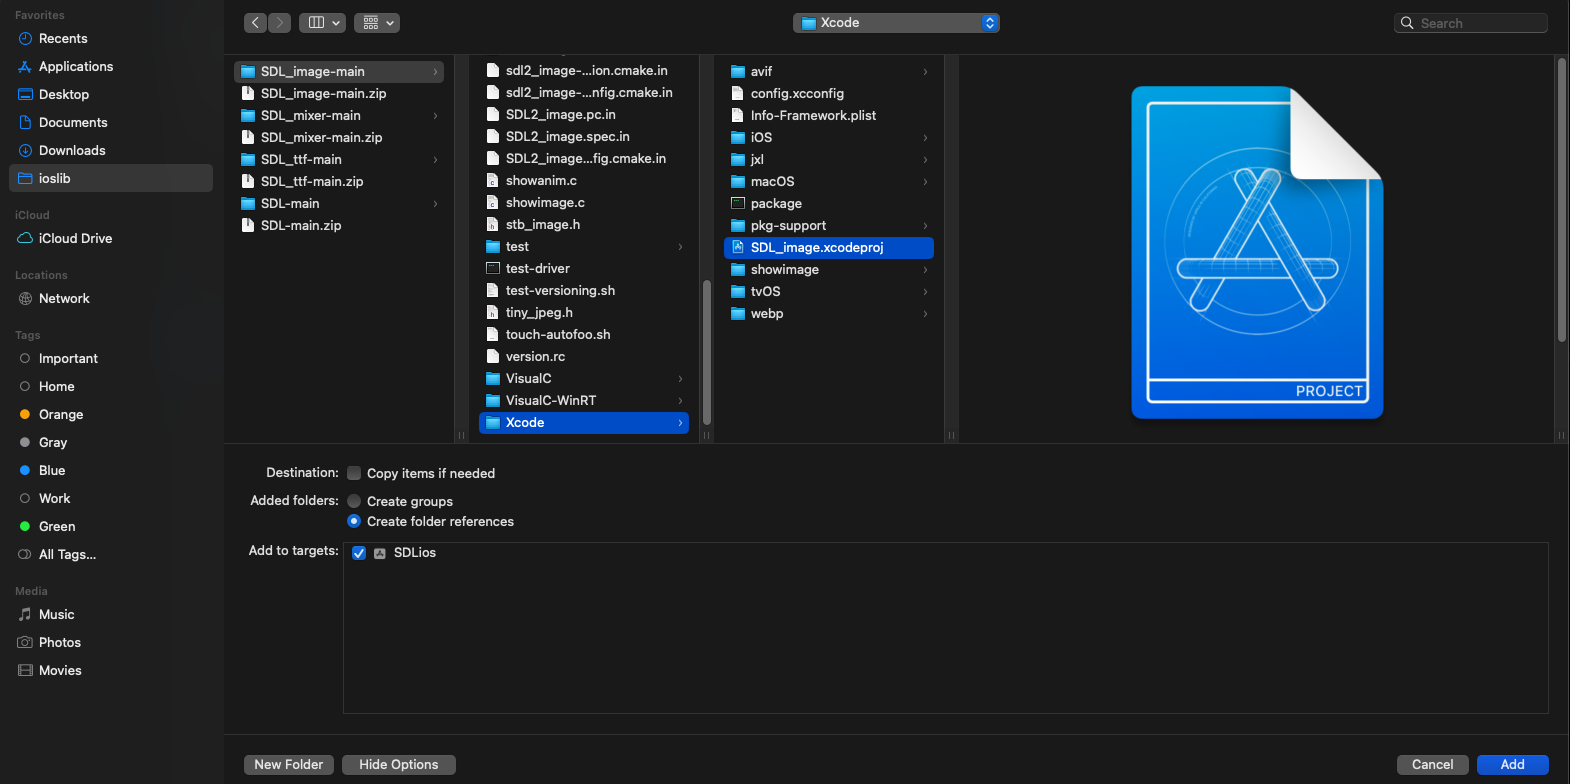Viewport: 1570px width, 784px height.
Task: Open the item grouping options dropdown
Action: (x=377, y=22)
